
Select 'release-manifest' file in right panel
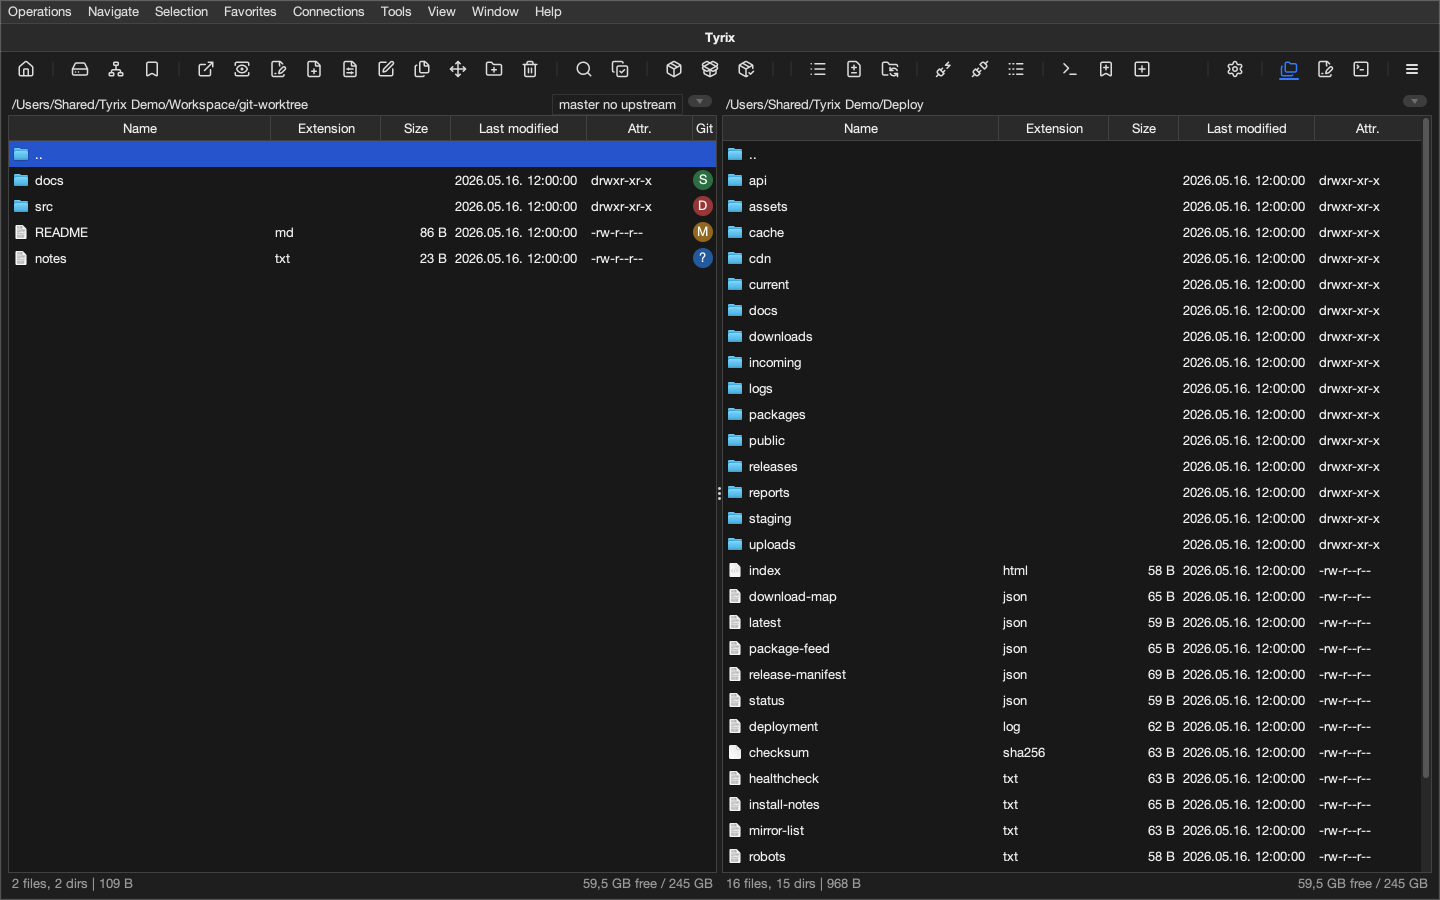click(1071, 674)
